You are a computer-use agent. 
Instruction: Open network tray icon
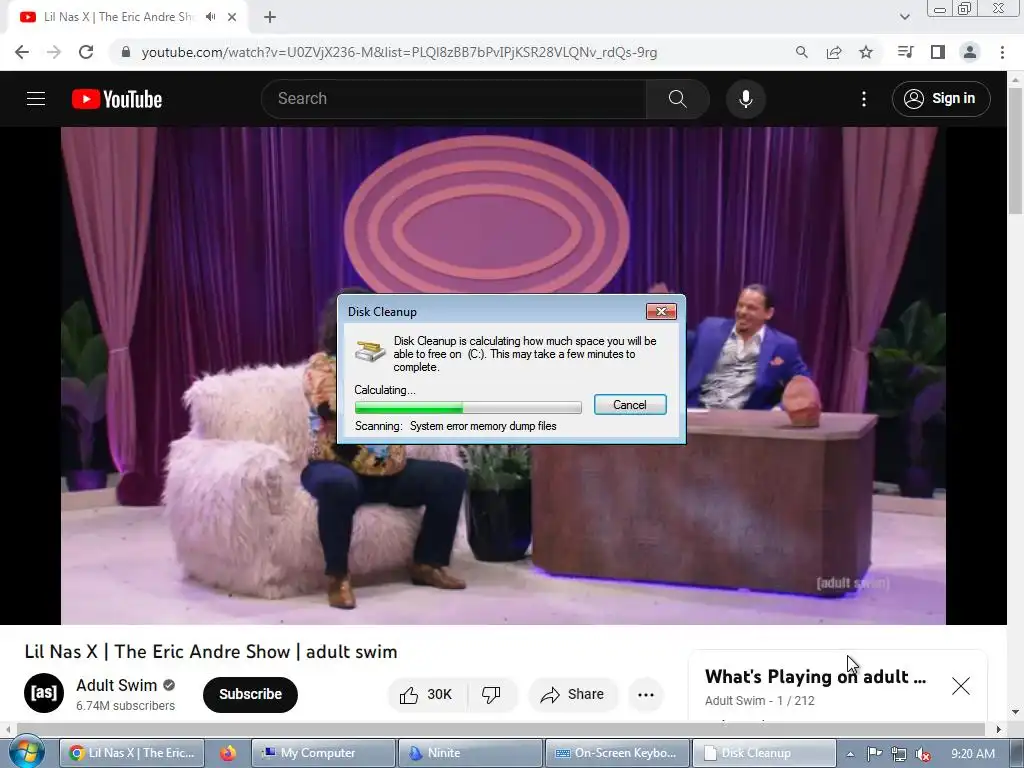(x=899, y=754)
